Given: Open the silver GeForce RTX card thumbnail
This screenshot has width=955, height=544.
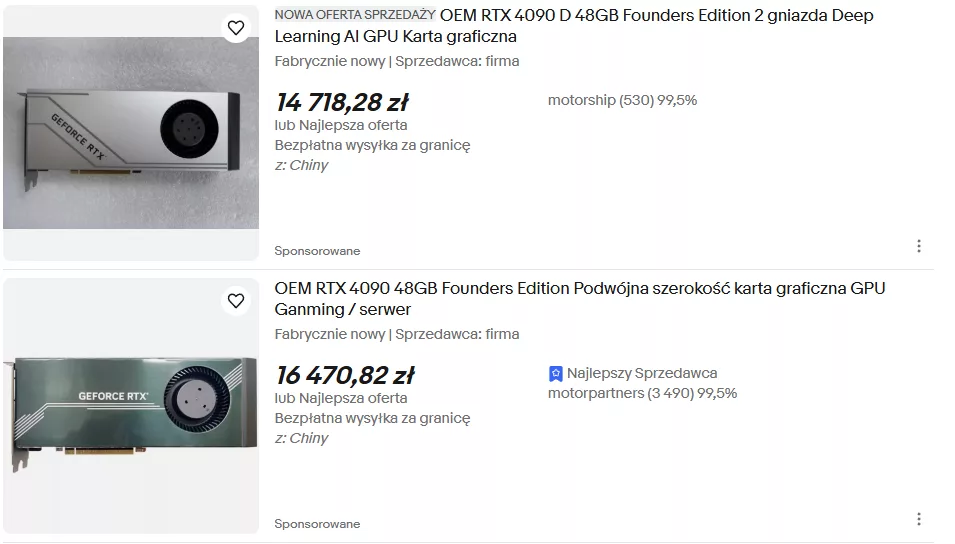Looking at the screenshot, I should tap(130, 133).
